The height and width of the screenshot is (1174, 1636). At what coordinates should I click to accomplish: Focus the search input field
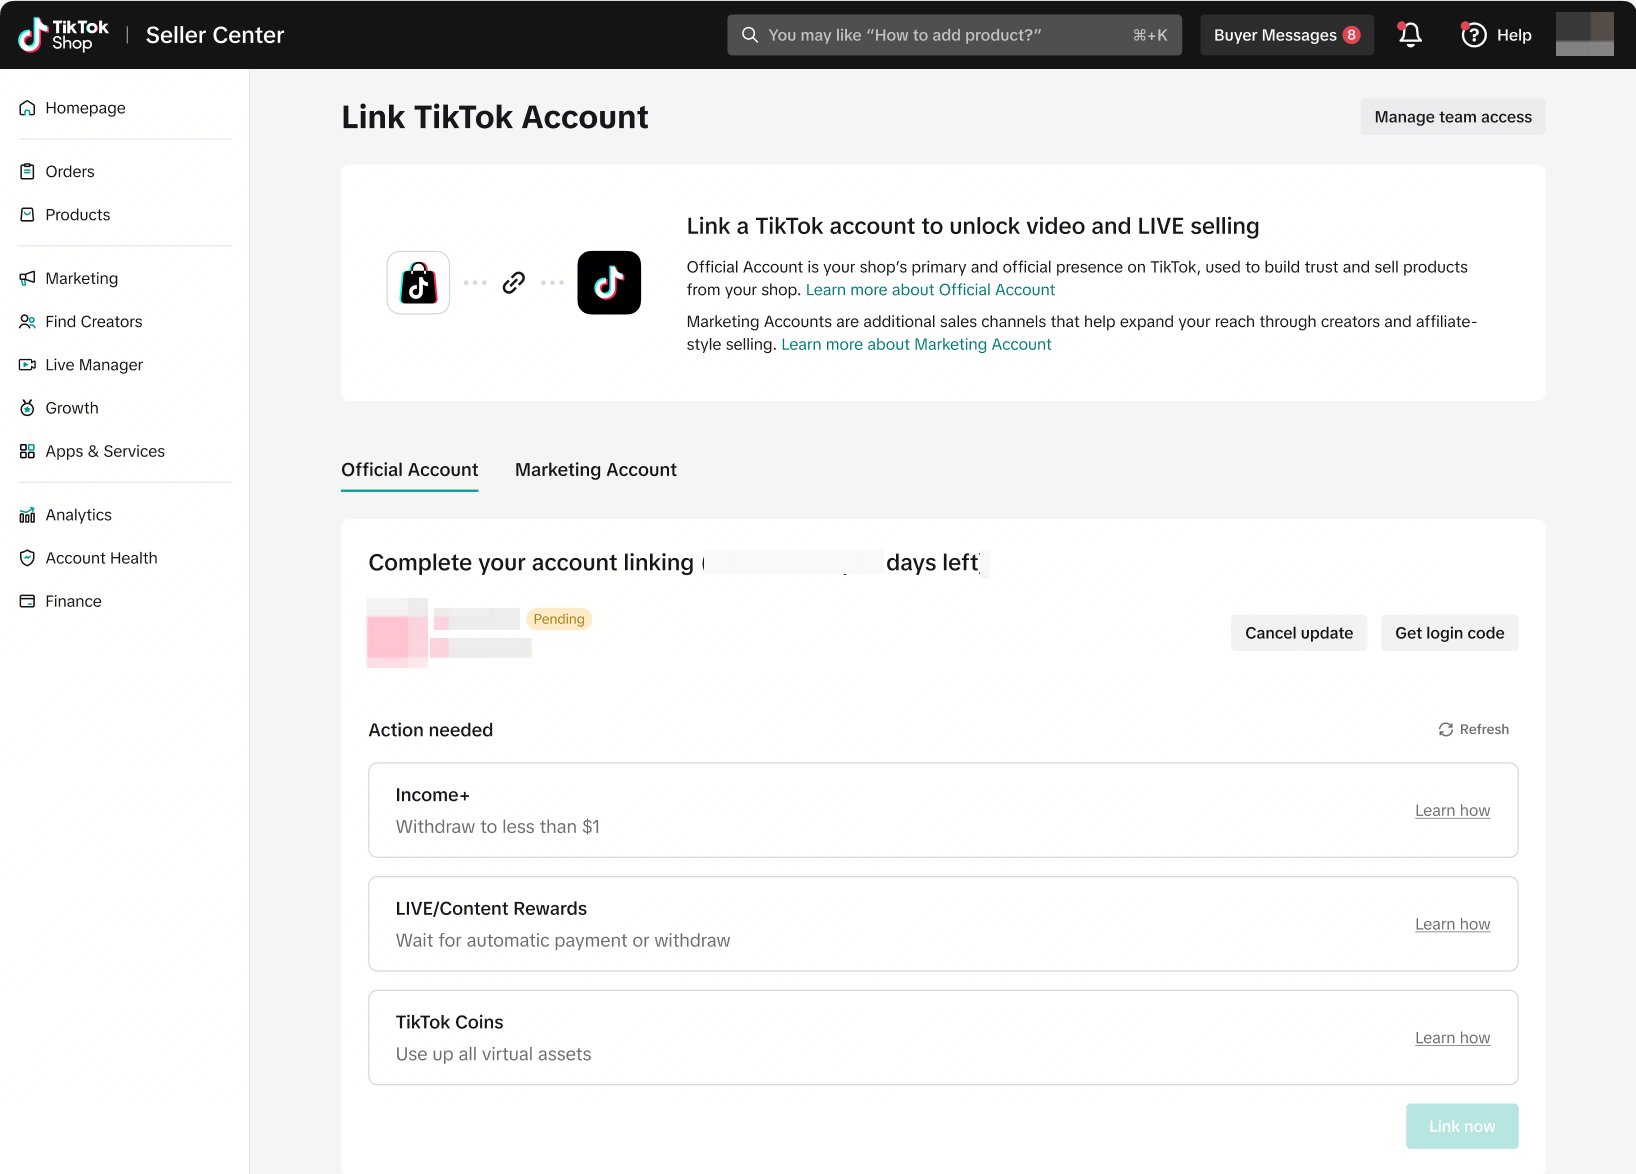pyautogui.click(x=954, y=35)
